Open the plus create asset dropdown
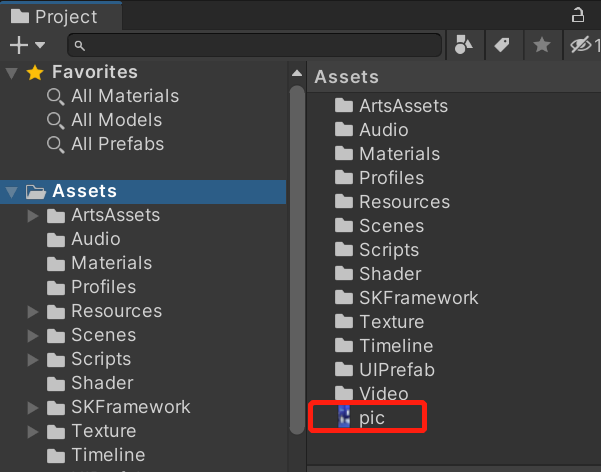Image resolution: width=601 pixels, height=472 pixels. coord(27,45)
